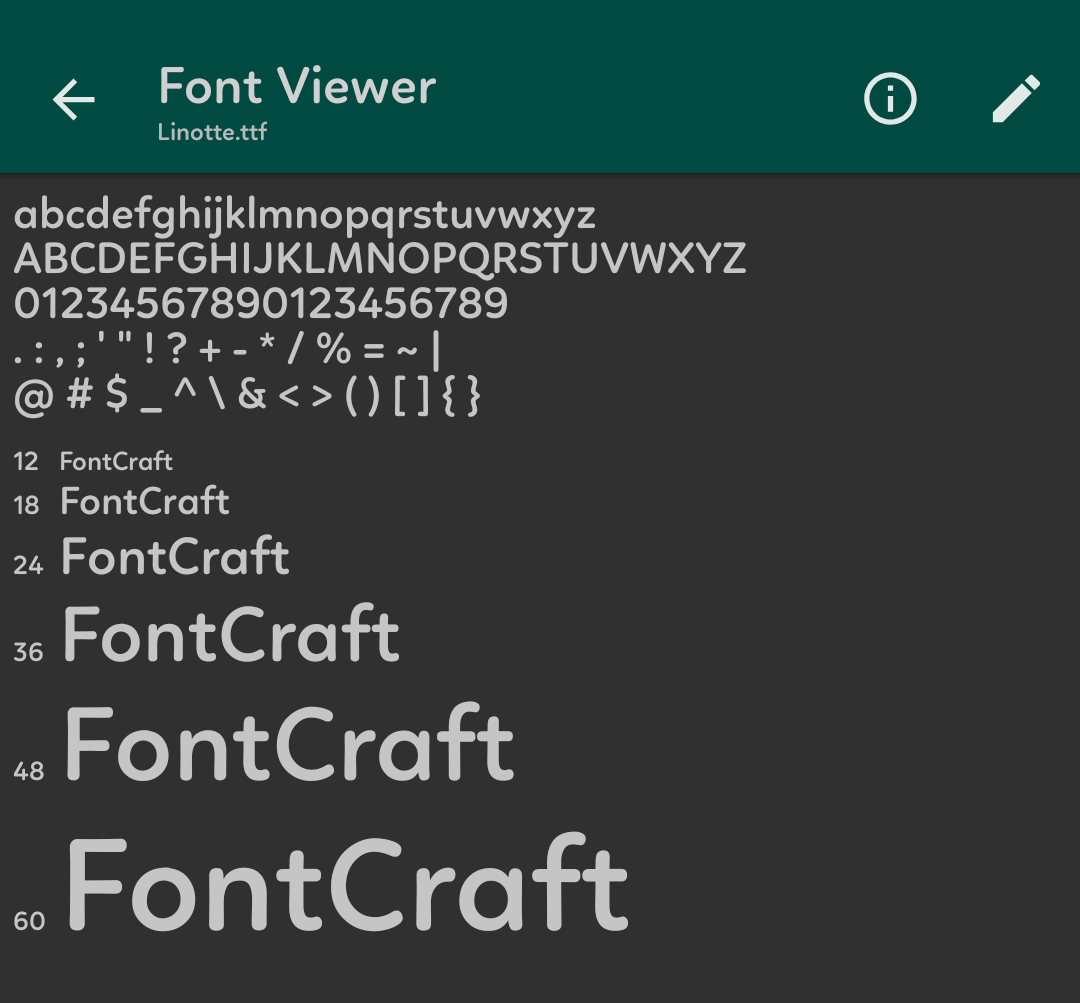The image size is (1080, 1003).
Task: Click the Linotte.ttf file name subtitle
Action: (212, 132)
